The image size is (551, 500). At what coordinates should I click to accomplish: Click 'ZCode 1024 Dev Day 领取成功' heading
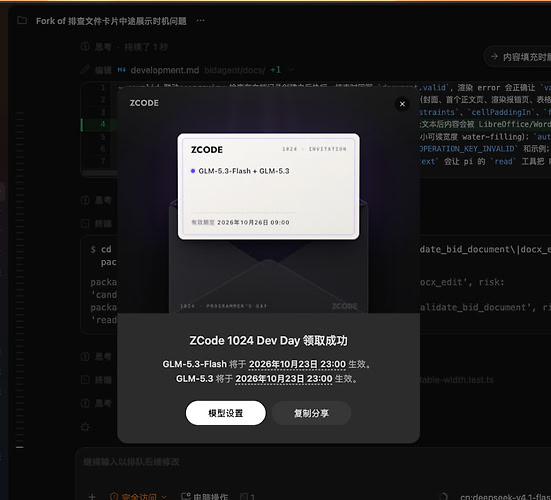point(268,340)
